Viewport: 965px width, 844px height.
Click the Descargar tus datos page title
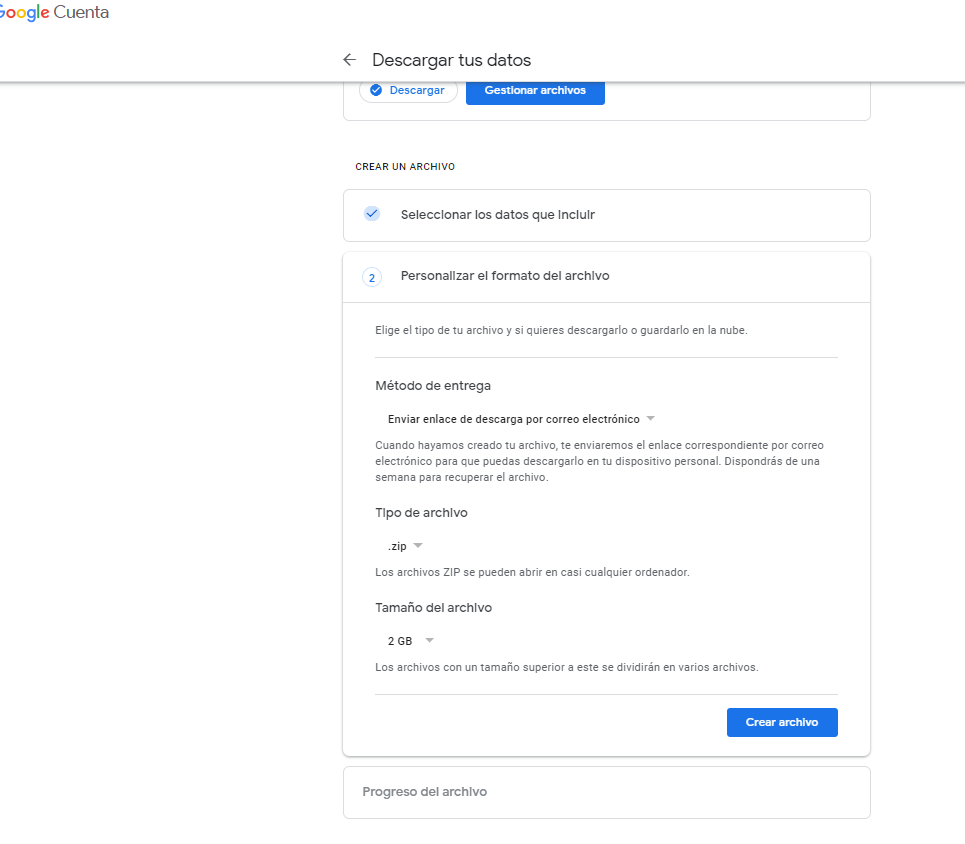coord(451,60)
